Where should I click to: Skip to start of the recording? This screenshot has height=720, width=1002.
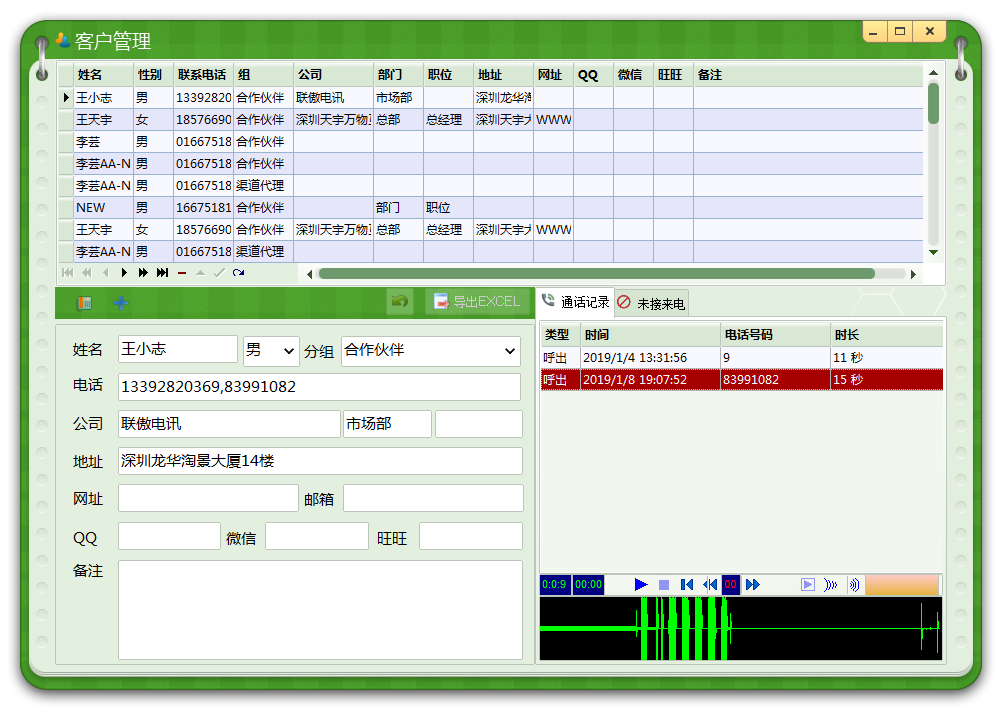[687, 585]
